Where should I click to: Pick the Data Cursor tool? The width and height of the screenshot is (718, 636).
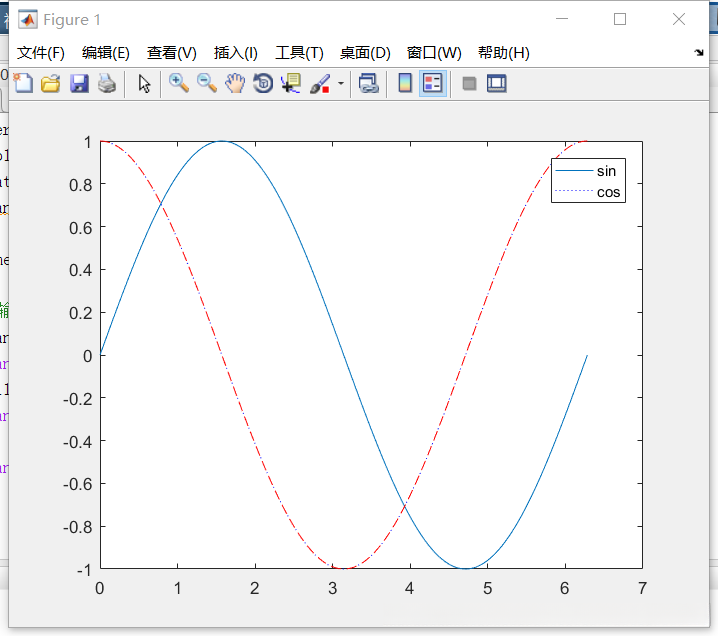tap(291, 84)
